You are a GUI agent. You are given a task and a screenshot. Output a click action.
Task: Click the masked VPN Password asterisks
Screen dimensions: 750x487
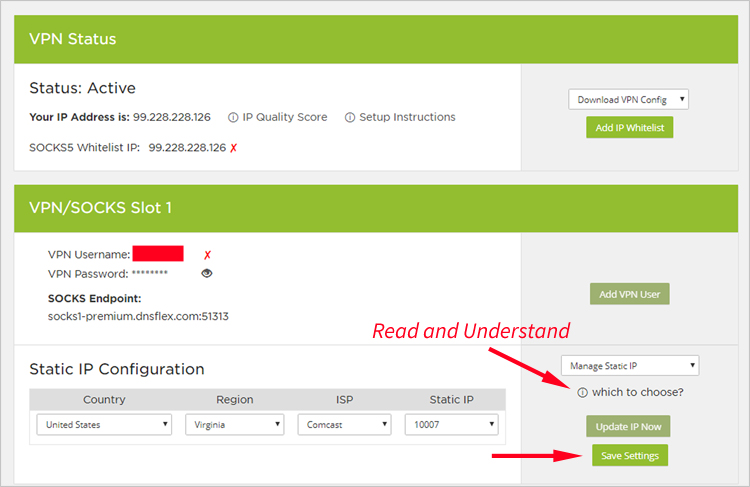[x=150, y=273]
